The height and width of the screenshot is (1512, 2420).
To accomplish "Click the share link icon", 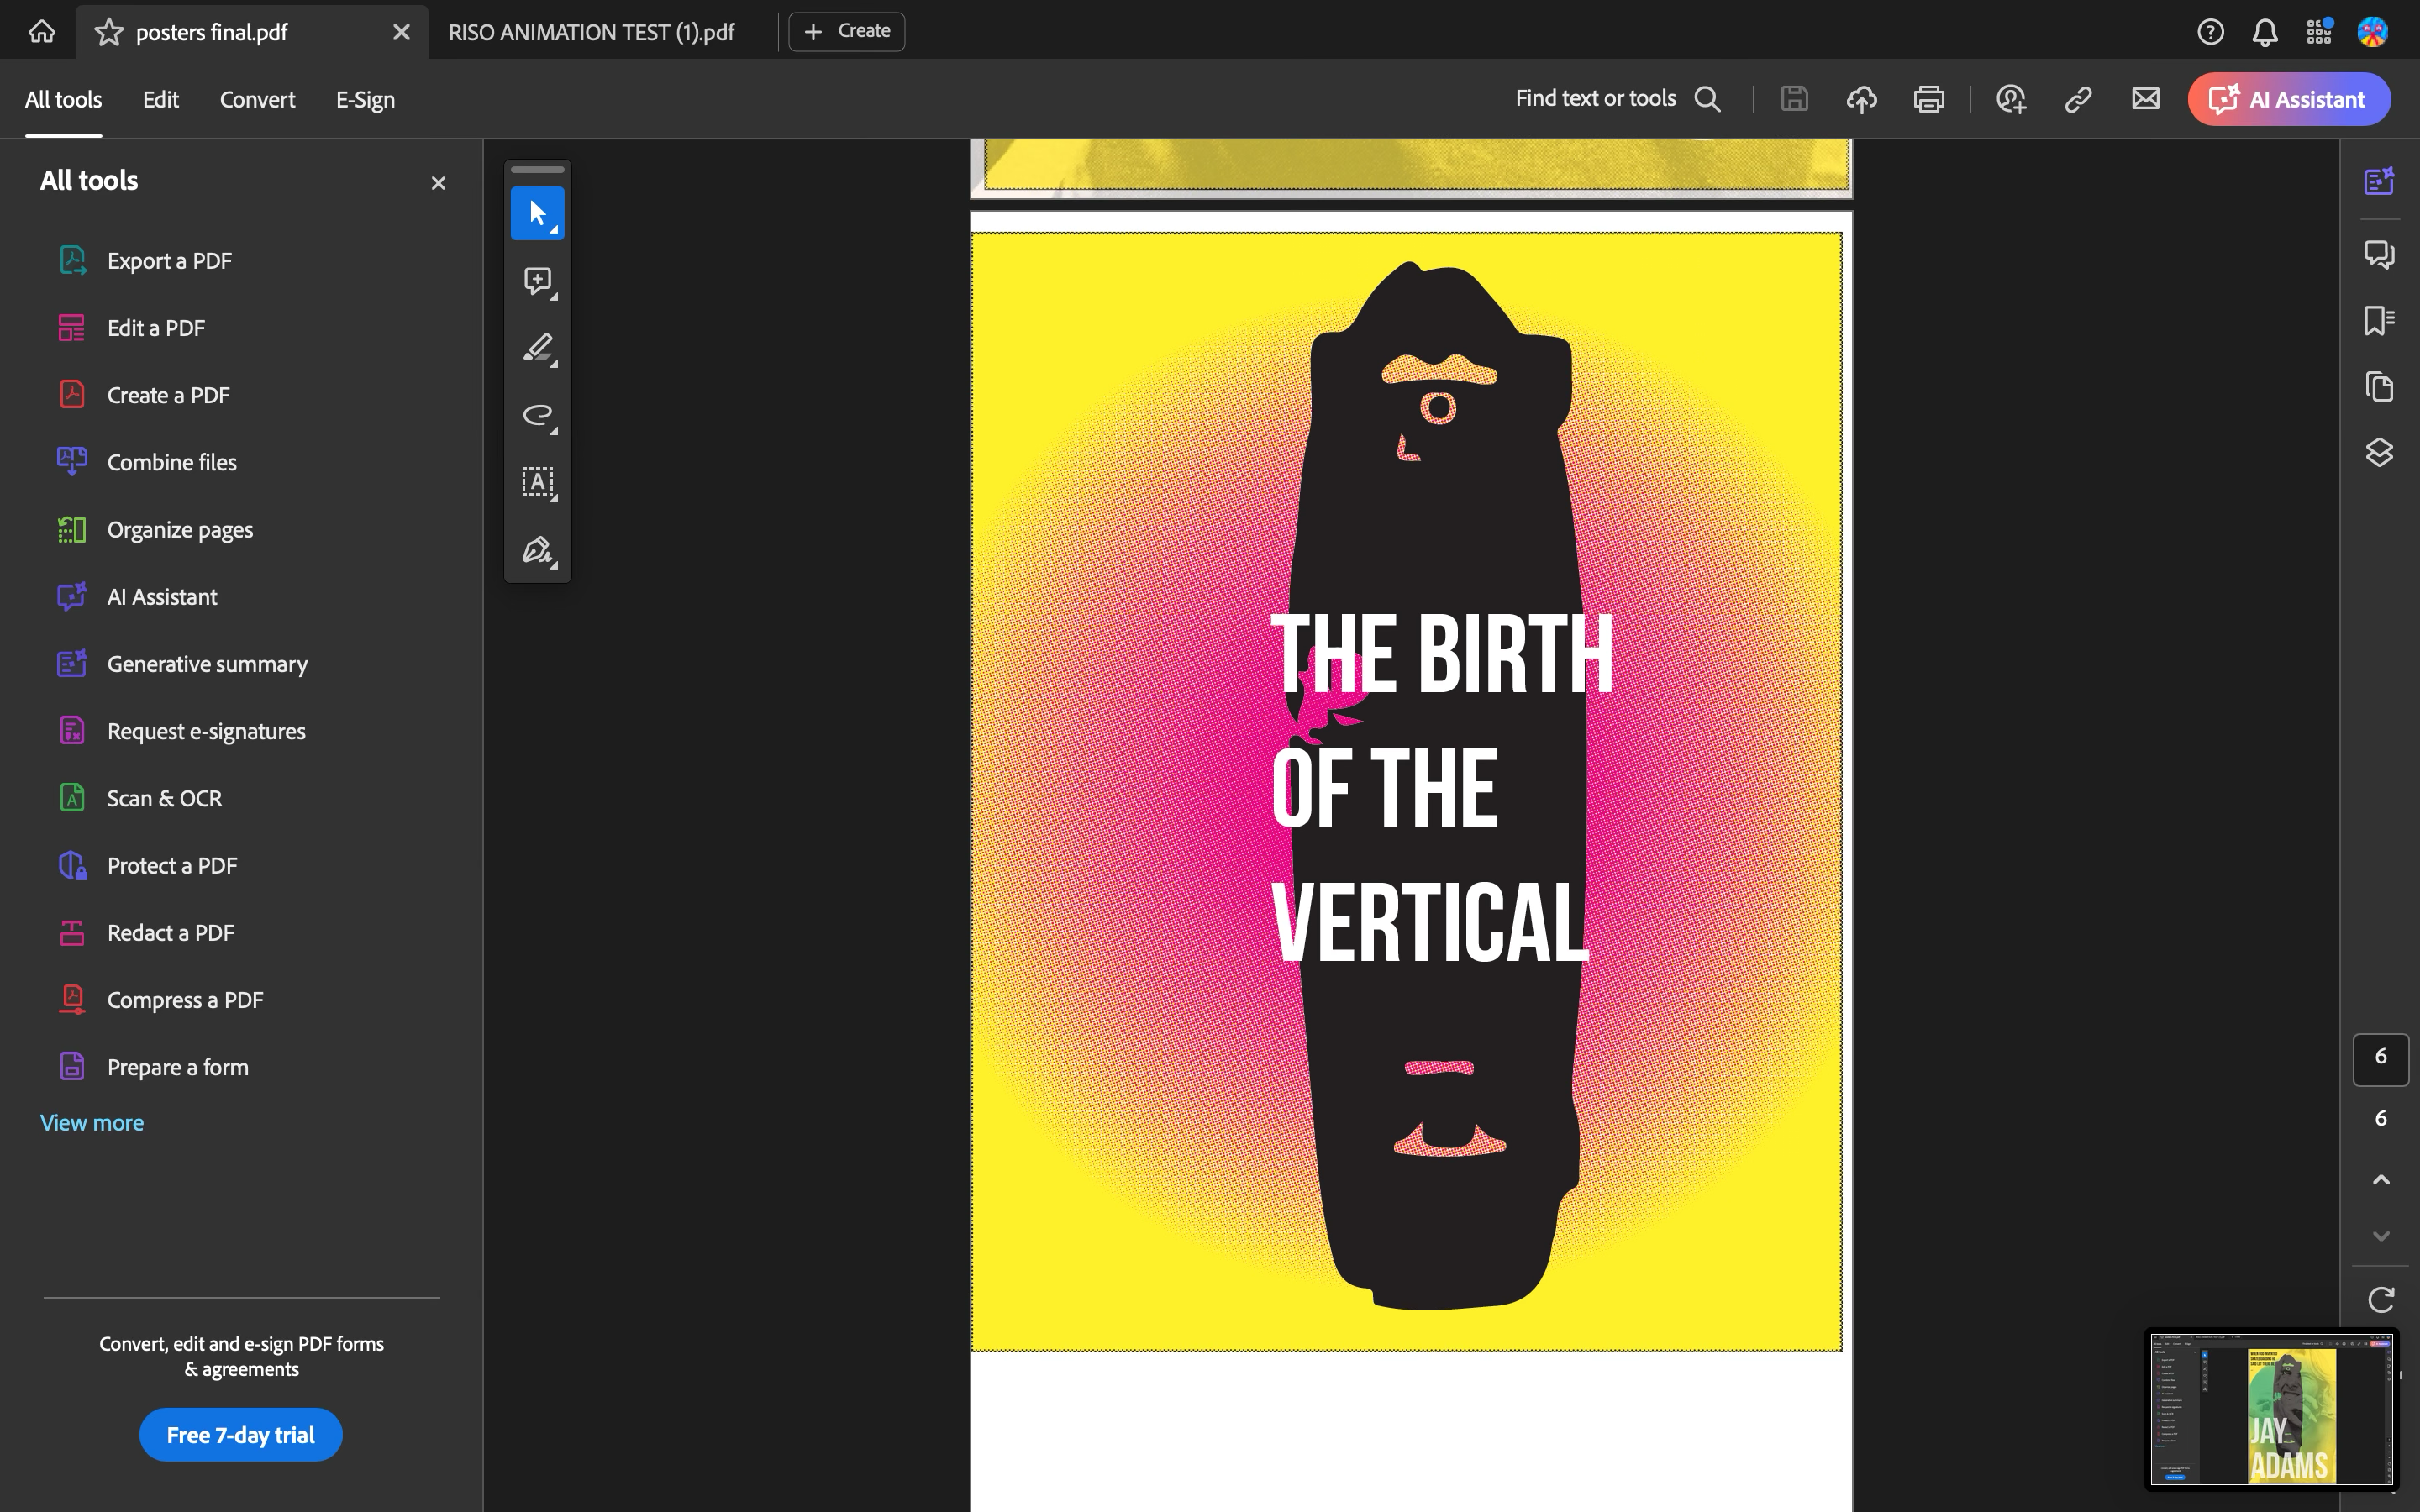I will pos(2078,99).
